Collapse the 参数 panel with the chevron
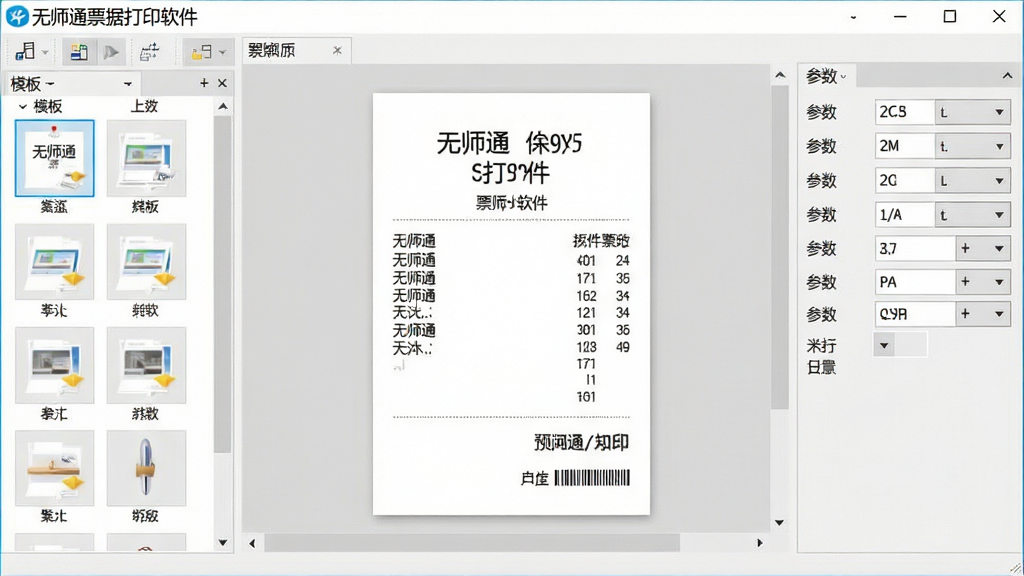 click(1007, 76)
